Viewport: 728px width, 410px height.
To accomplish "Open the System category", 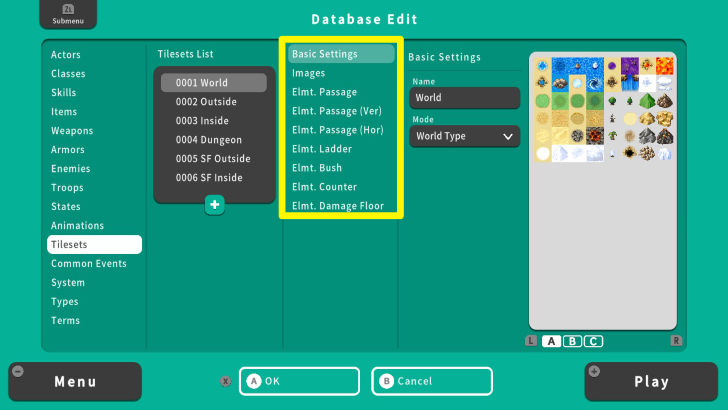I will 68,283.
